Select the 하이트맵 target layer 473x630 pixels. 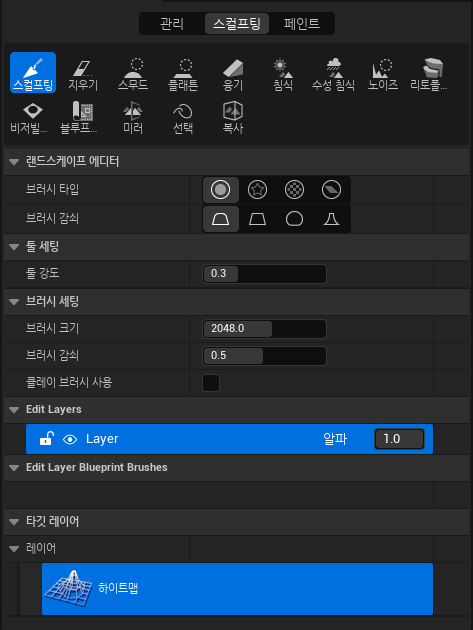click(x=238, y=589)
